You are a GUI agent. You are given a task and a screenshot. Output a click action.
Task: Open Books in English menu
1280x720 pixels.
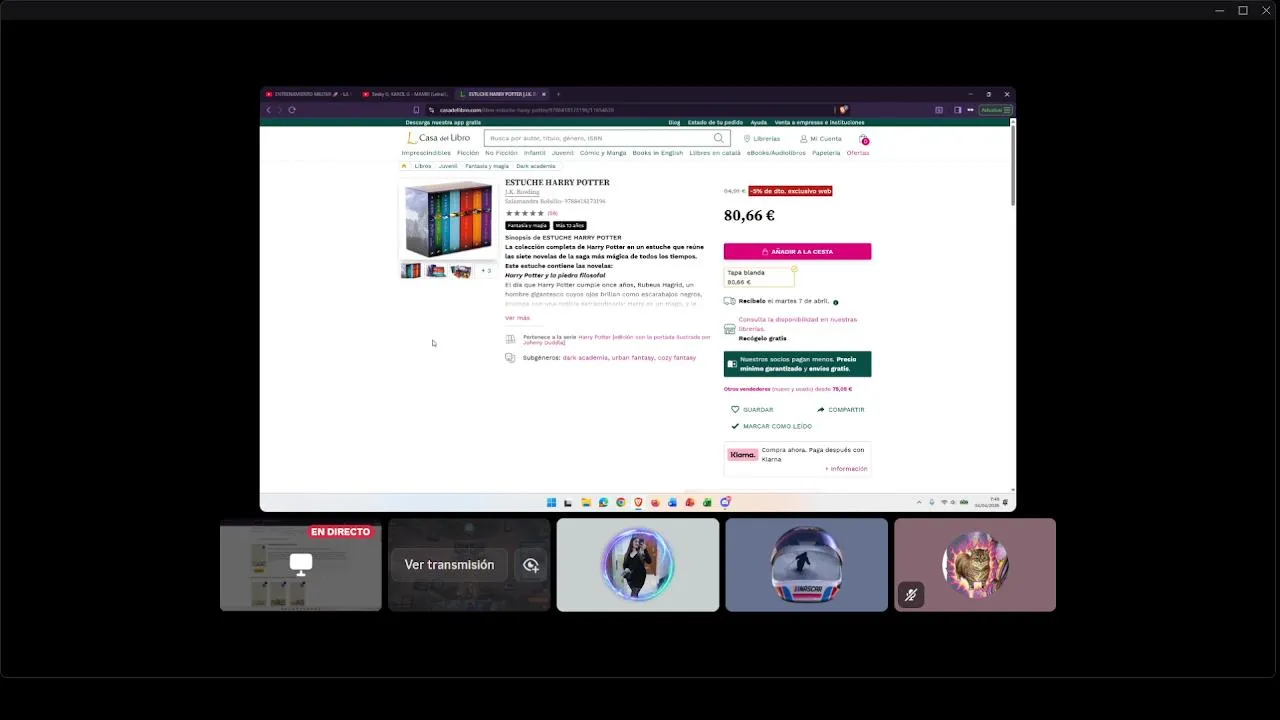pyautogui.click(x=657, y=153)
